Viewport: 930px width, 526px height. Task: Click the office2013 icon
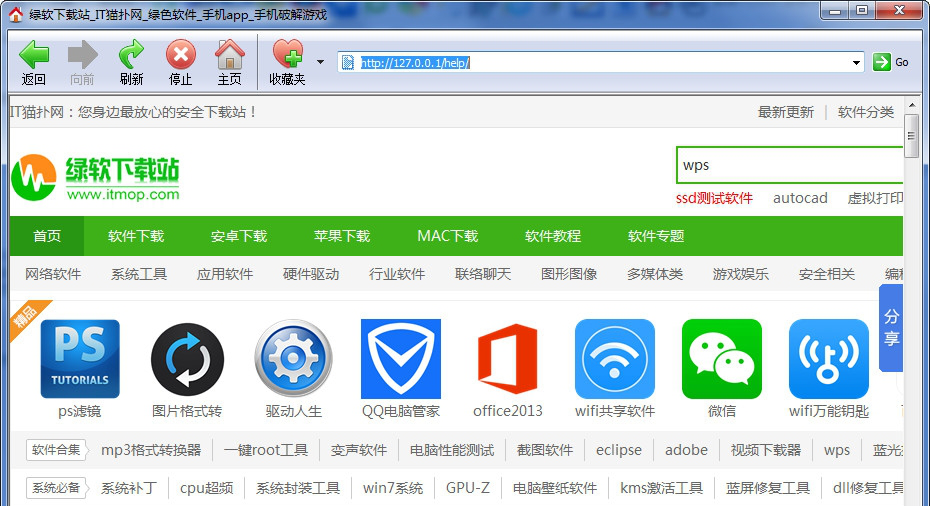click(508, 359)
